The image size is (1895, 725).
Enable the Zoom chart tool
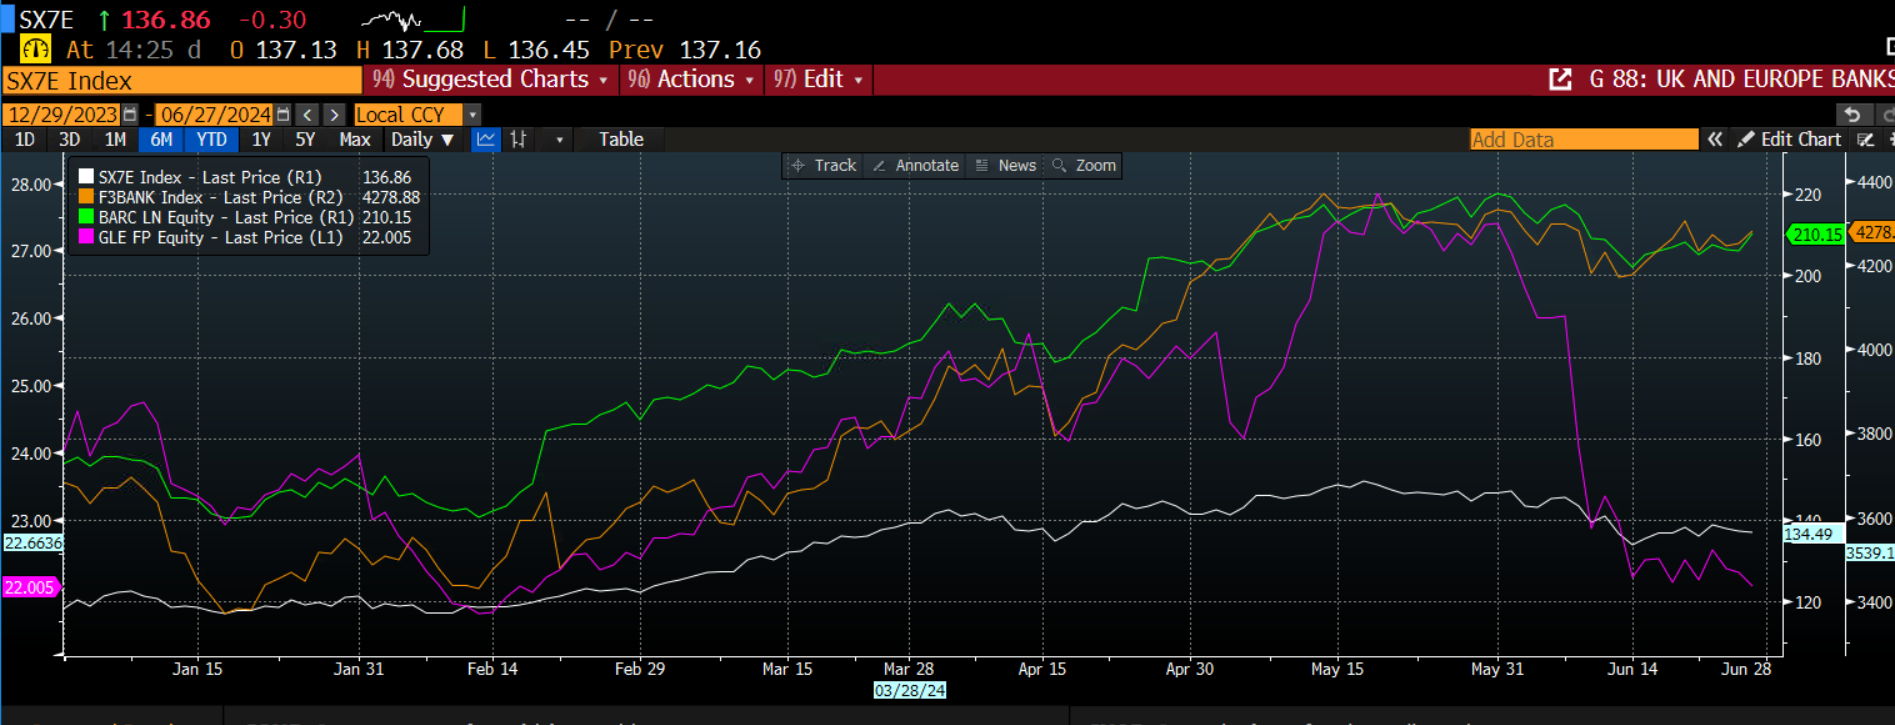click(x=1084, y=166)
